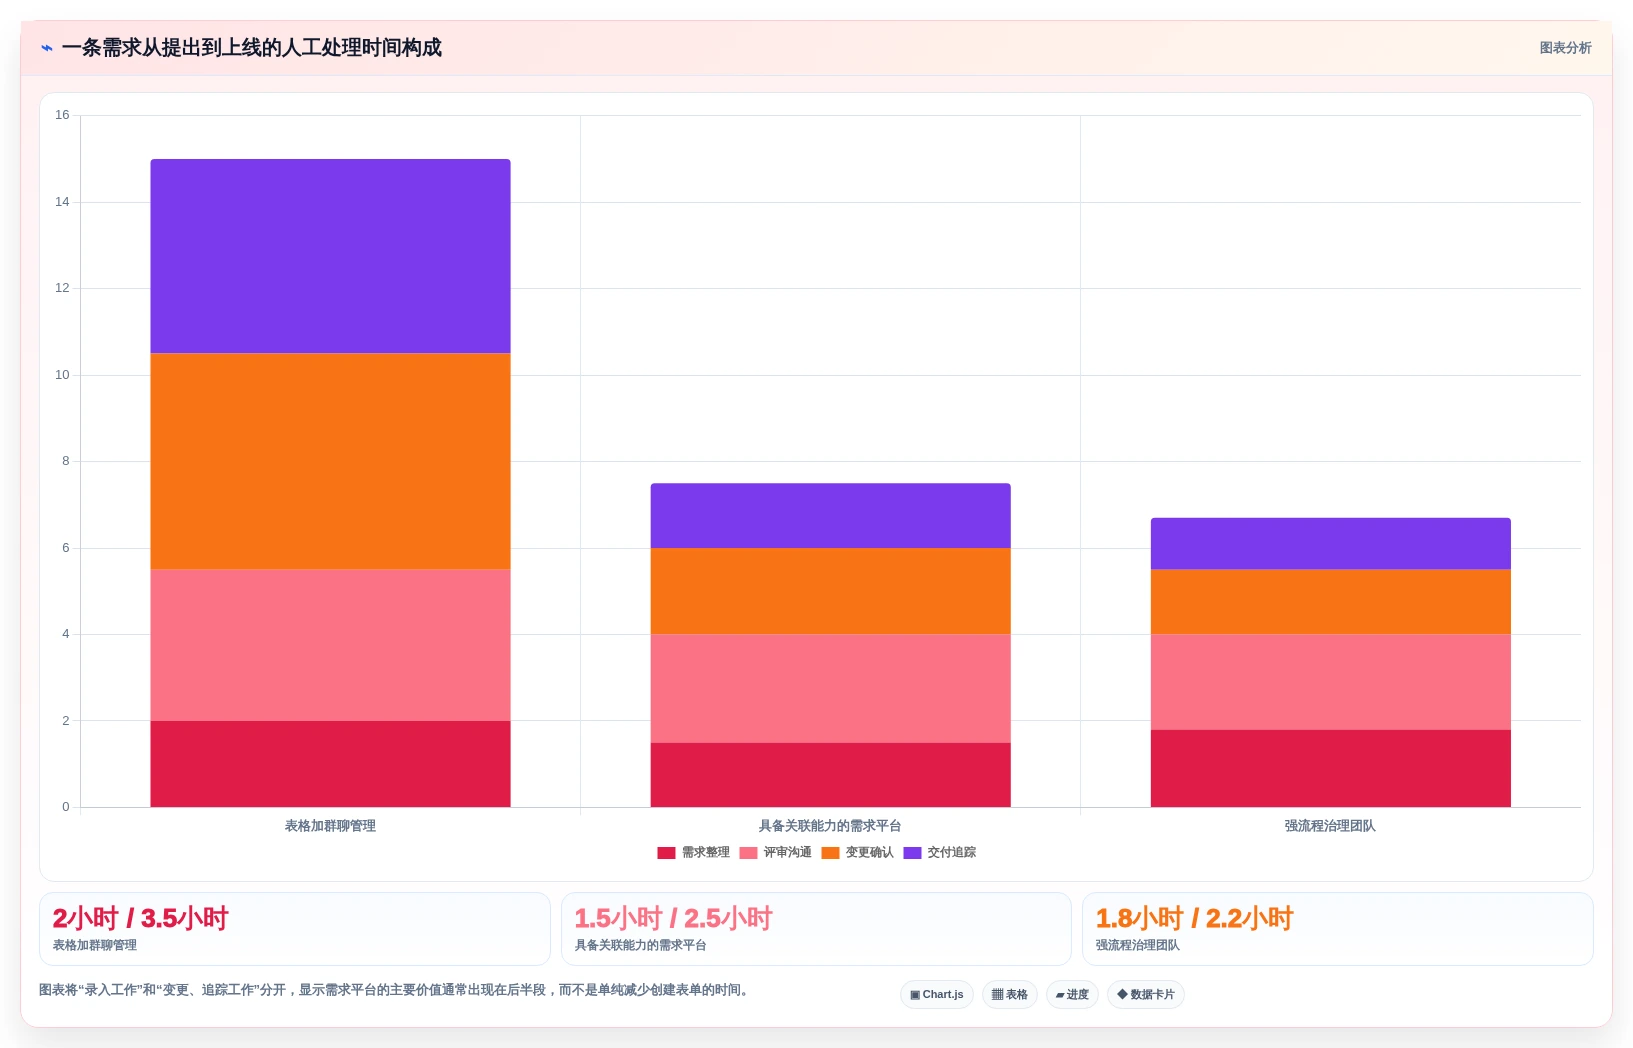Click the 2小时 / 3.5小时 data card

295,929
